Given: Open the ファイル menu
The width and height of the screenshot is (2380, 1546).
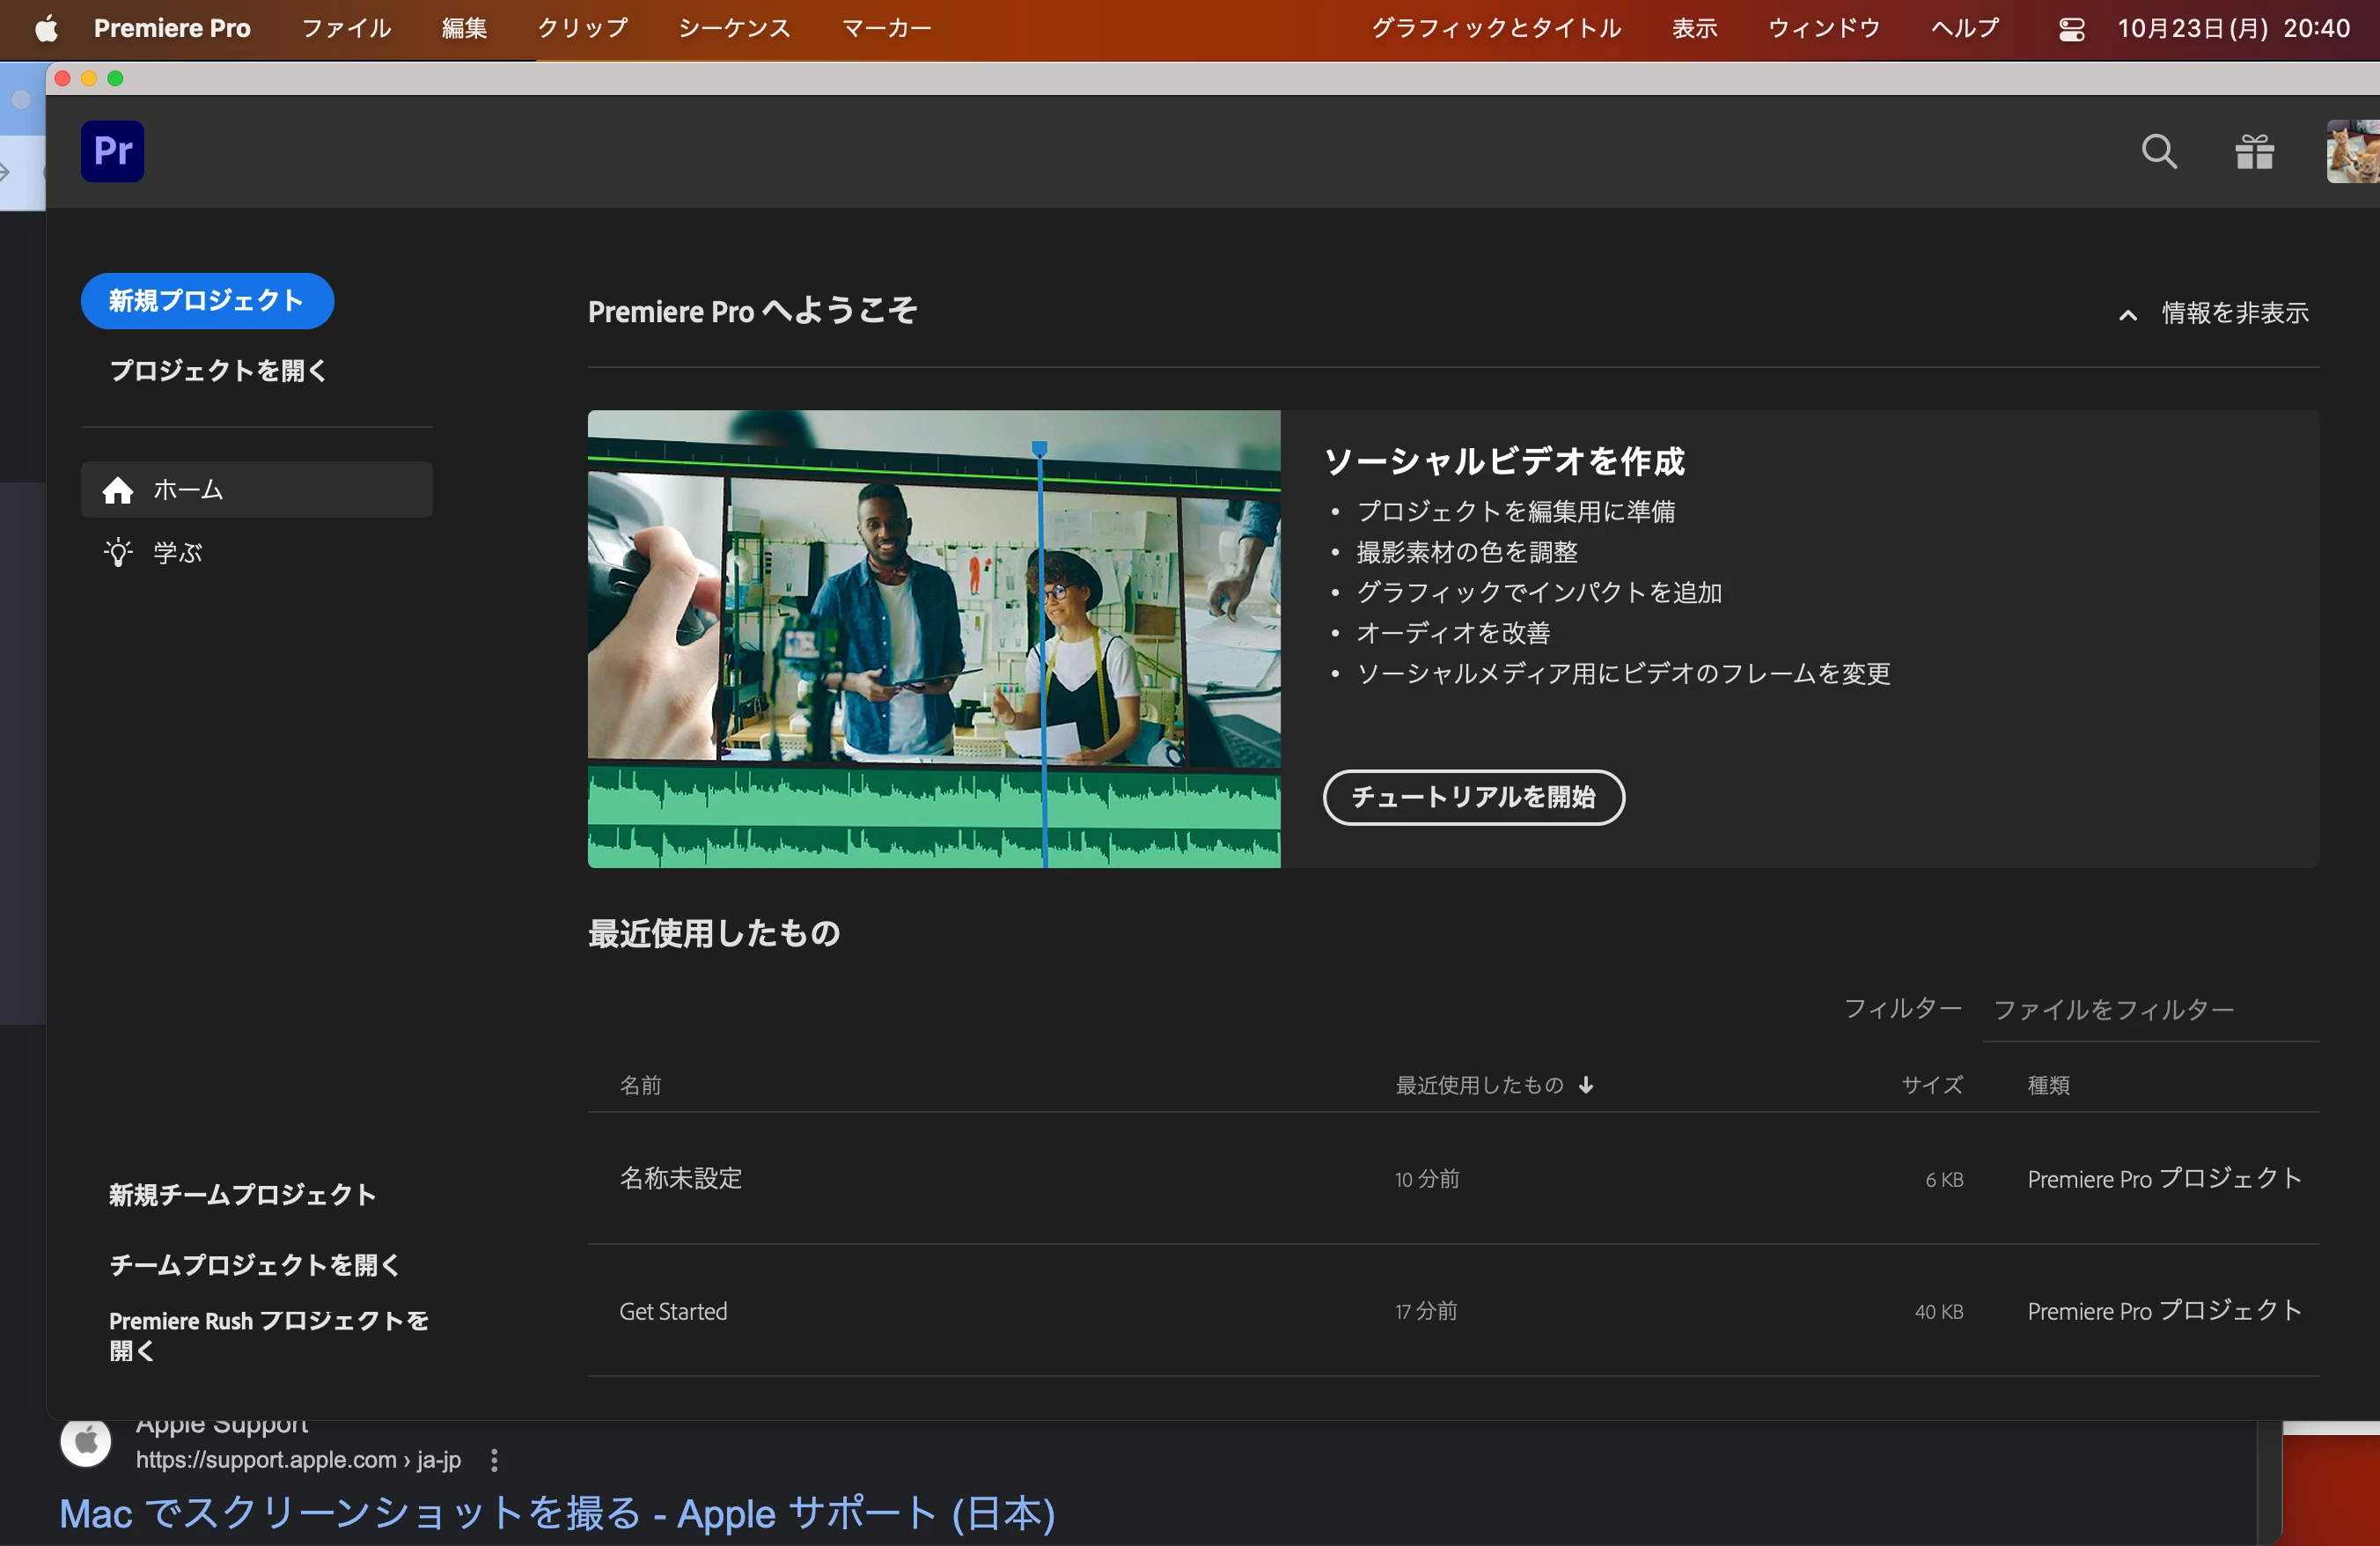Looking at the screenshot, I should (346, 28).
